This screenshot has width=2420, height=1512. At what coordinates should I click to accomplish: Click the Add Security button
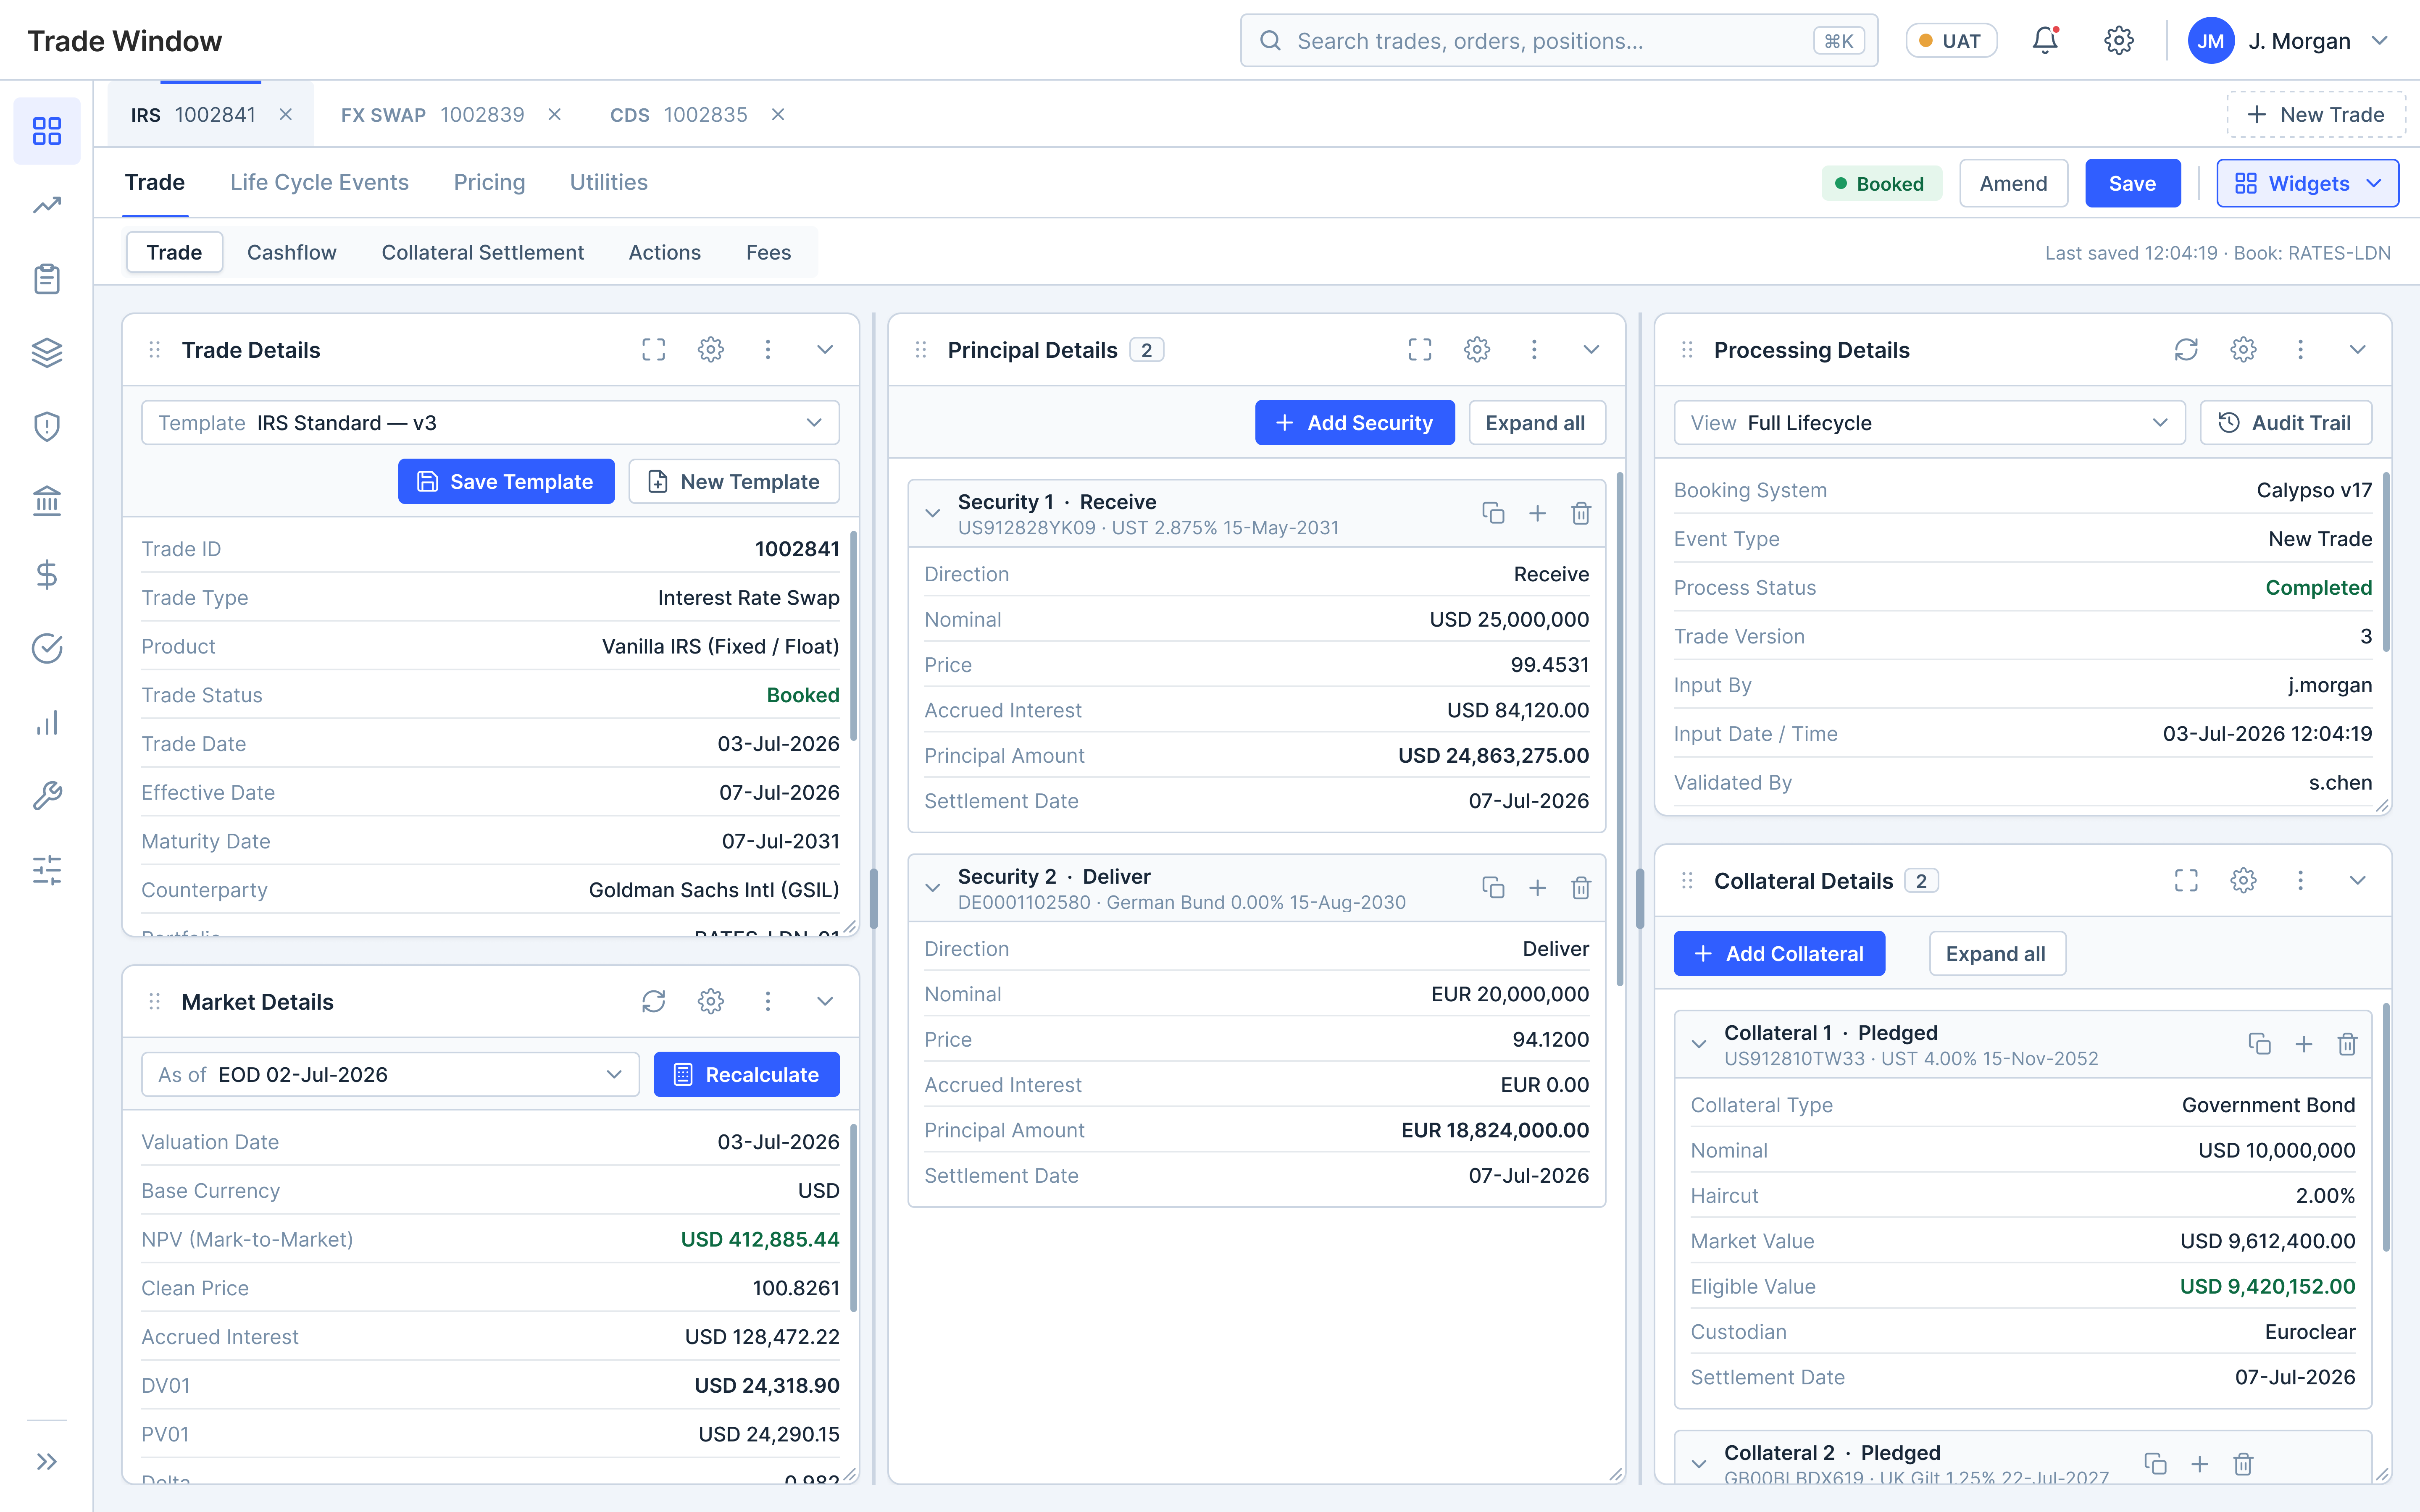[1354, 423]
